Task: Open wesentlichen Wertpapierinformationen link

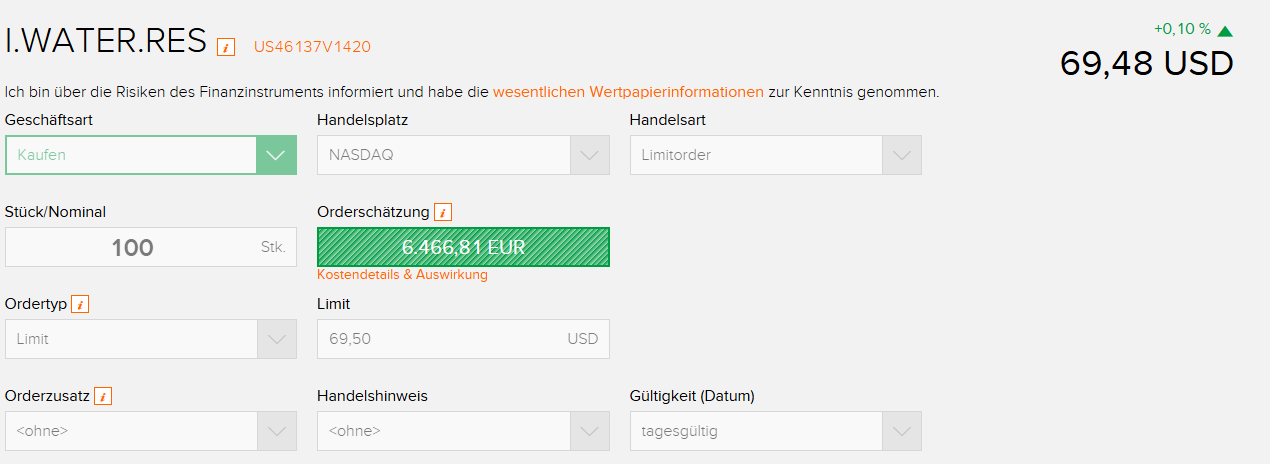Action: [628, 92]
